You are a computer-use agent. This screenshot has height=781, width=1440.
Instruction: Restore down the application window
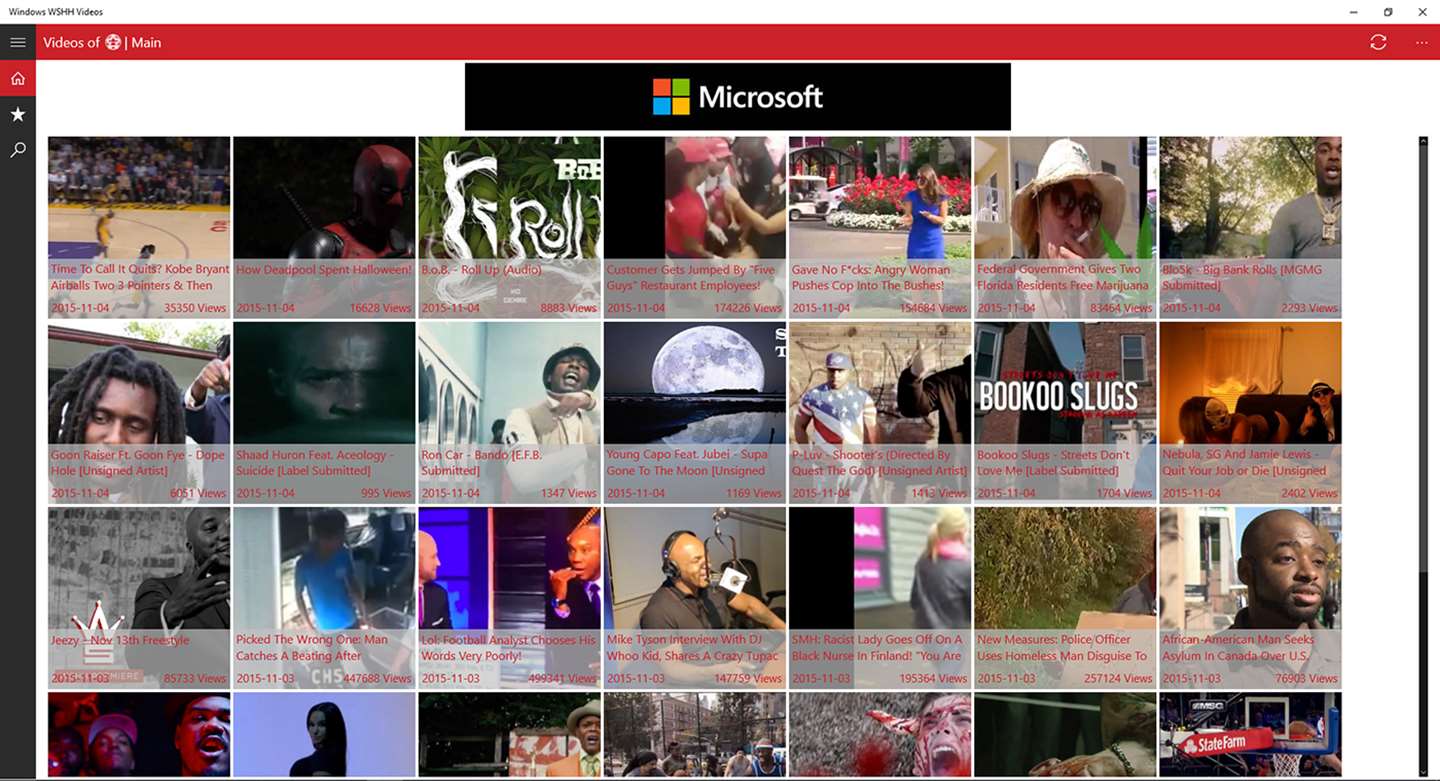pos(1388,12)
